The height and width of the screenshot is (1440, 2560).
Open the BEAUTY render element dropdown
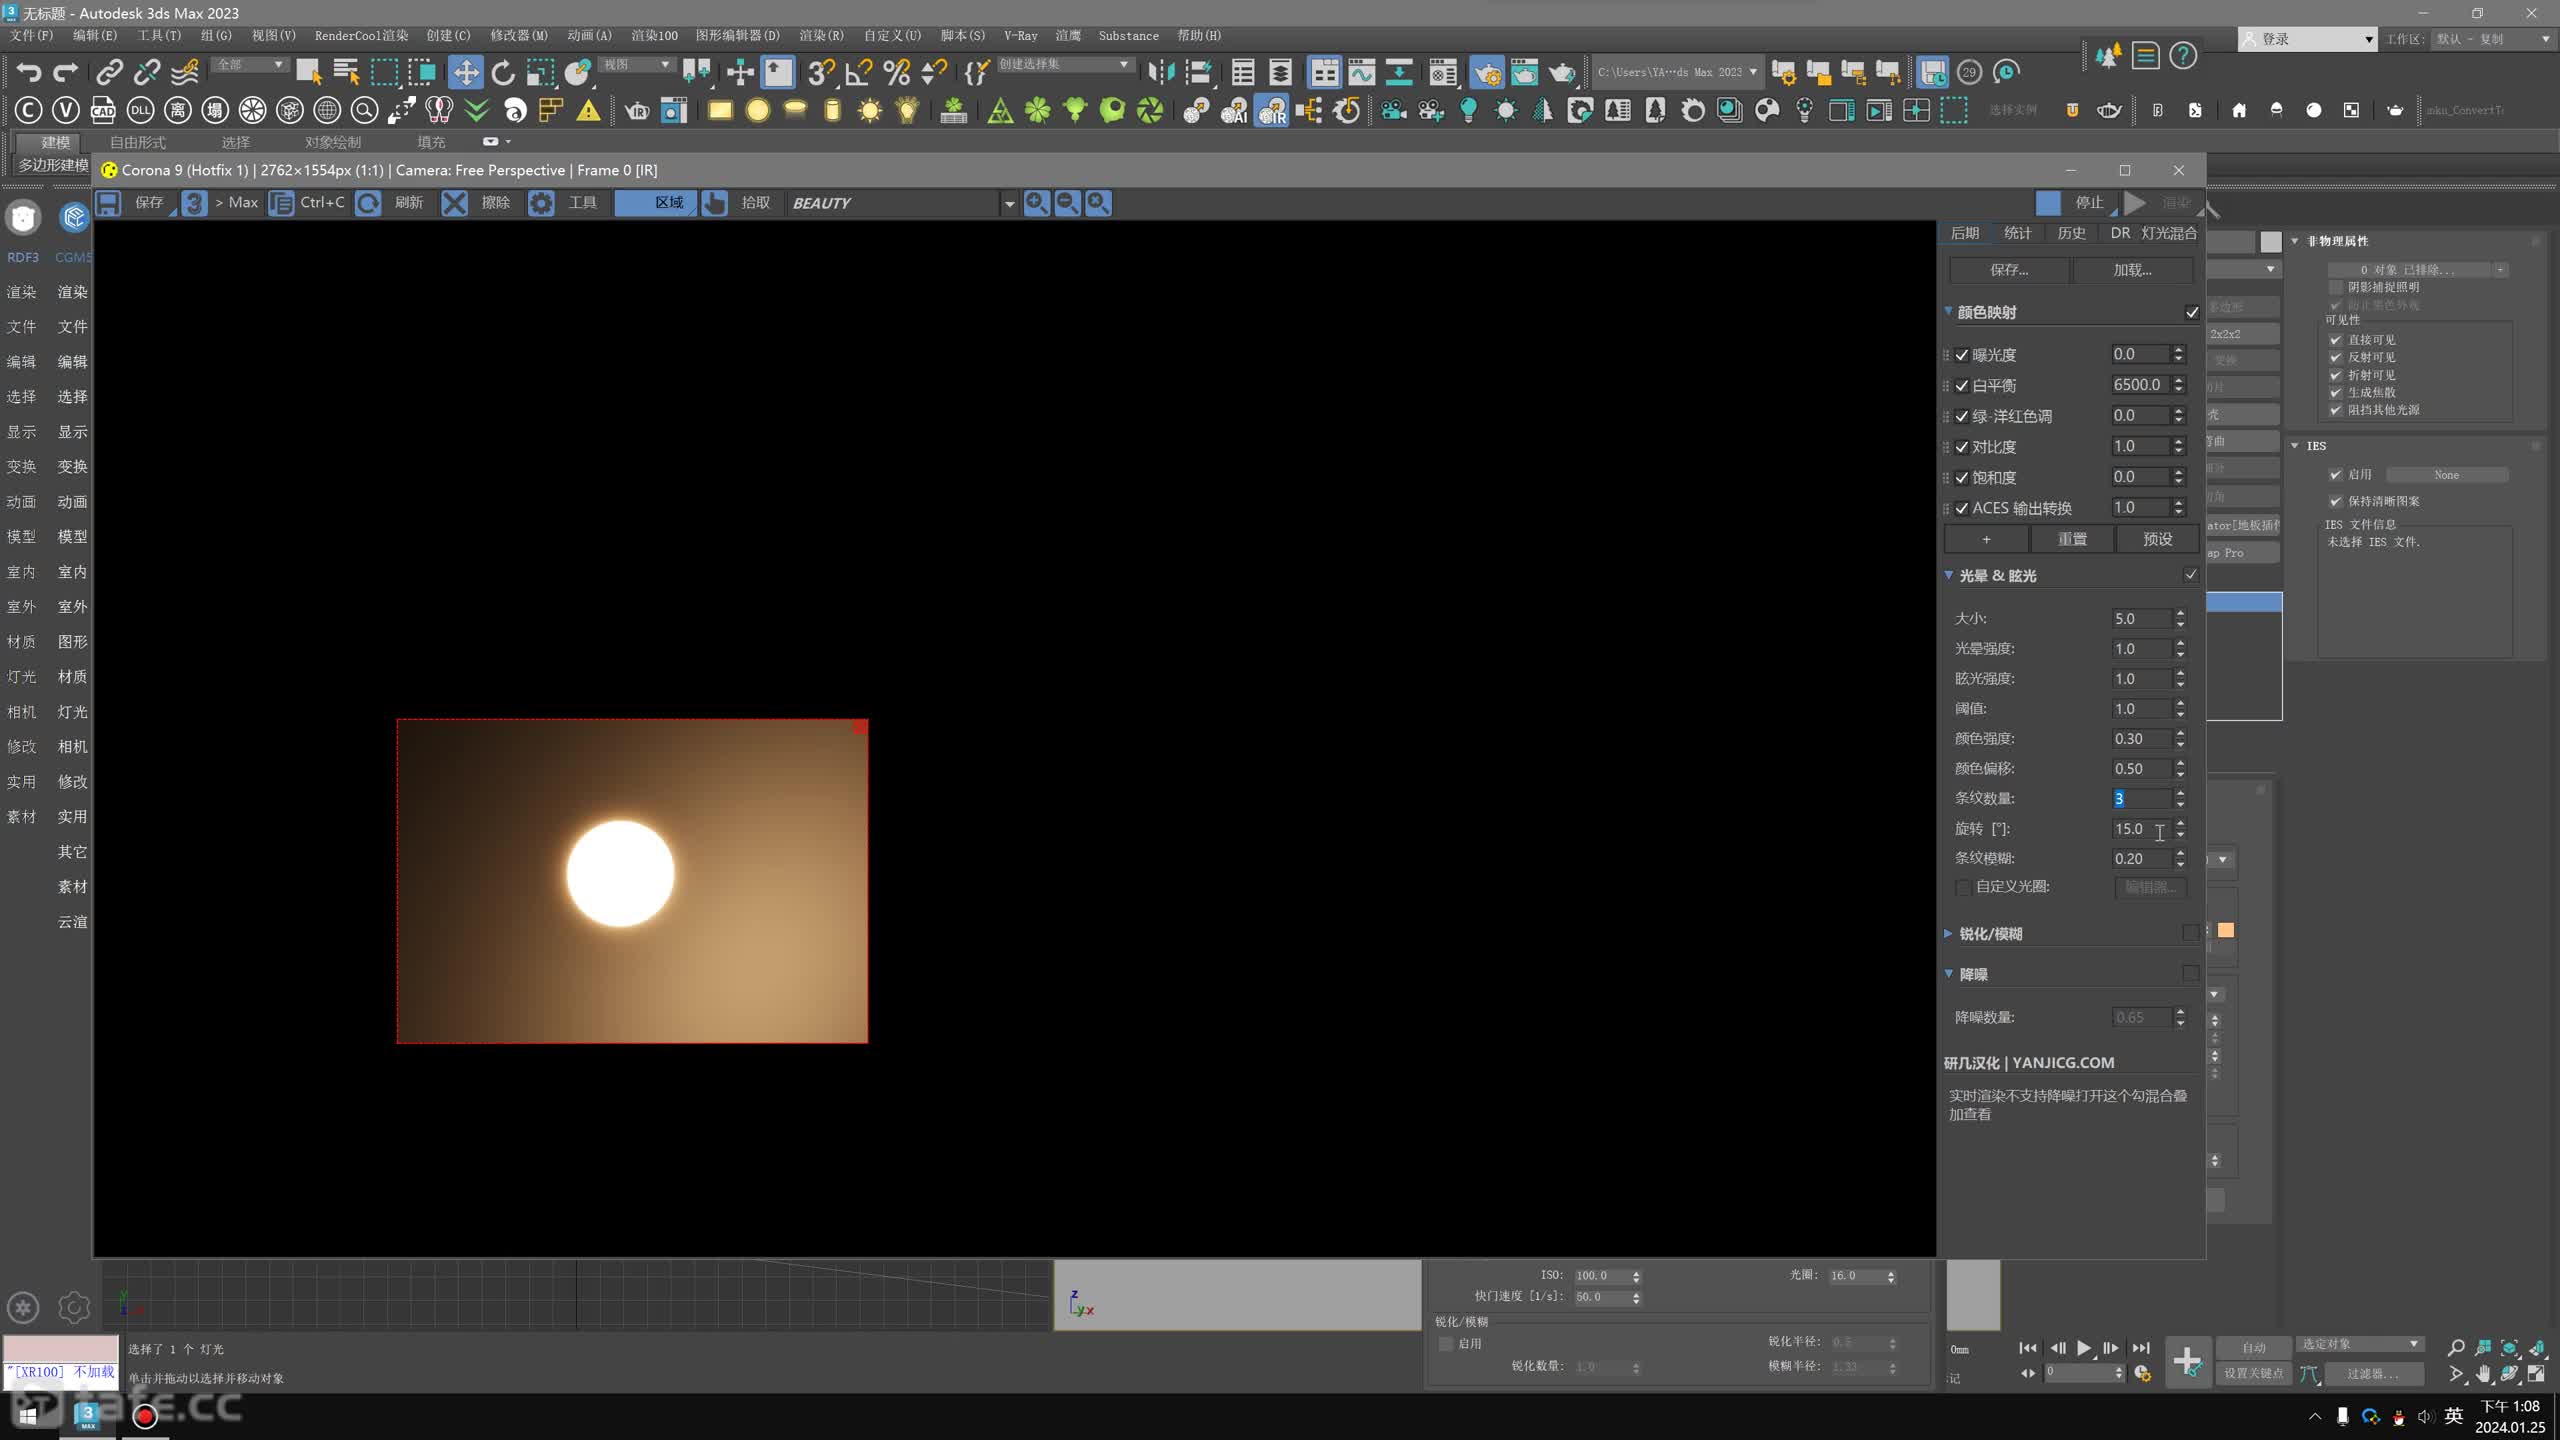(1009, 204)
